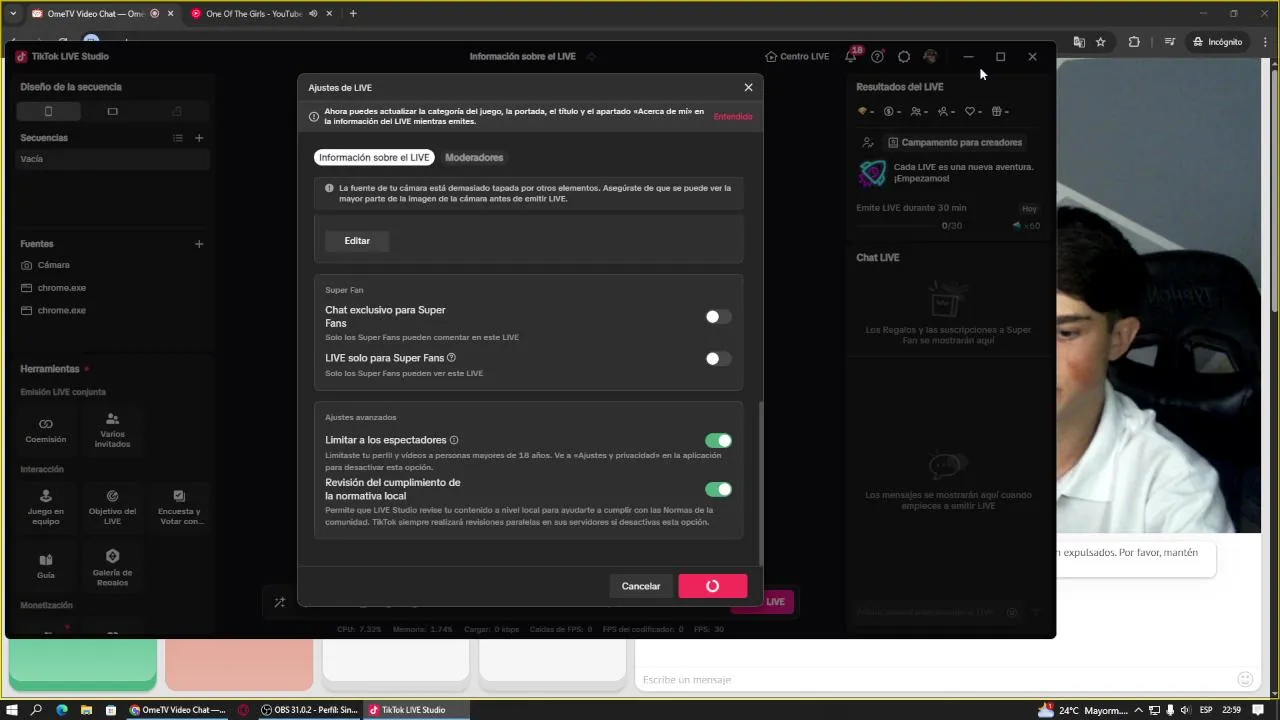Open the notifications bell
The width and height of the screenshot is (1280, 720).
[x=851, y=56]
